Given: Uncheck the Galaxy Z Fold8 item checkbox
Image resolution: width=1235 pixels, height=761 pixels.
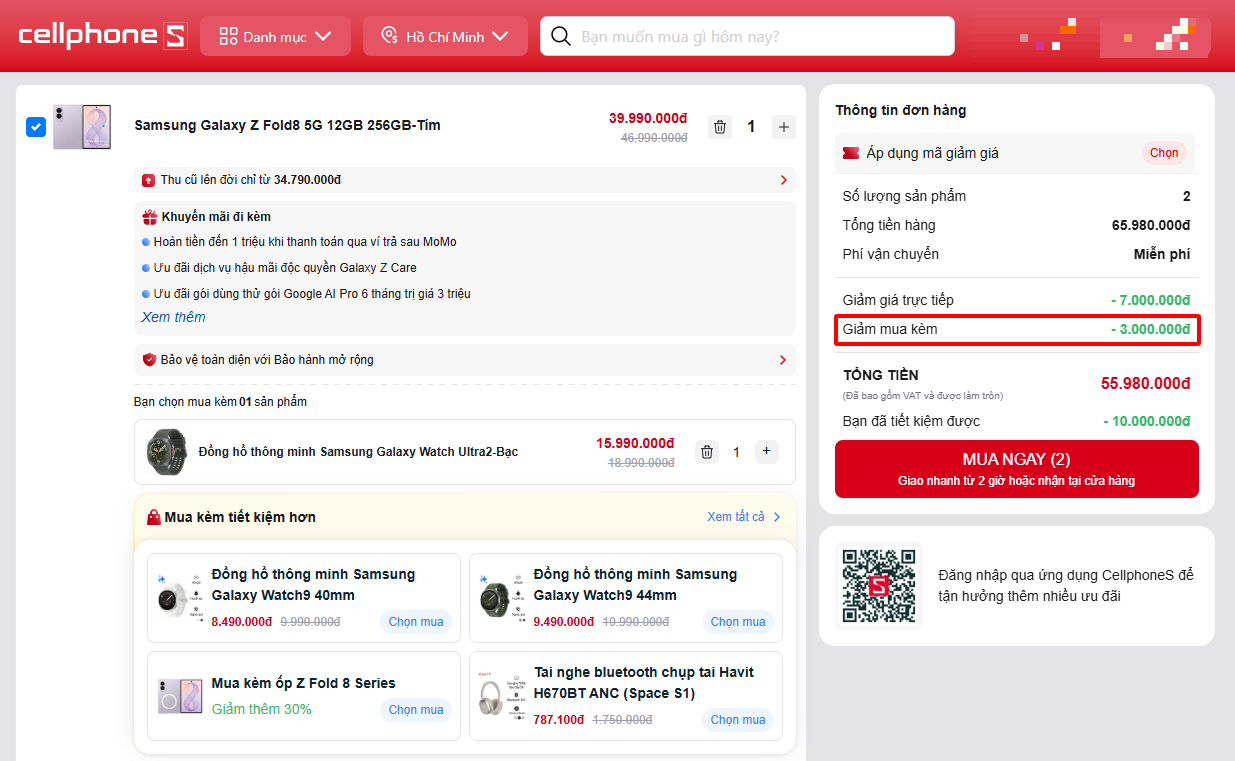Looking at the screenshot, I should coord(36,127).
